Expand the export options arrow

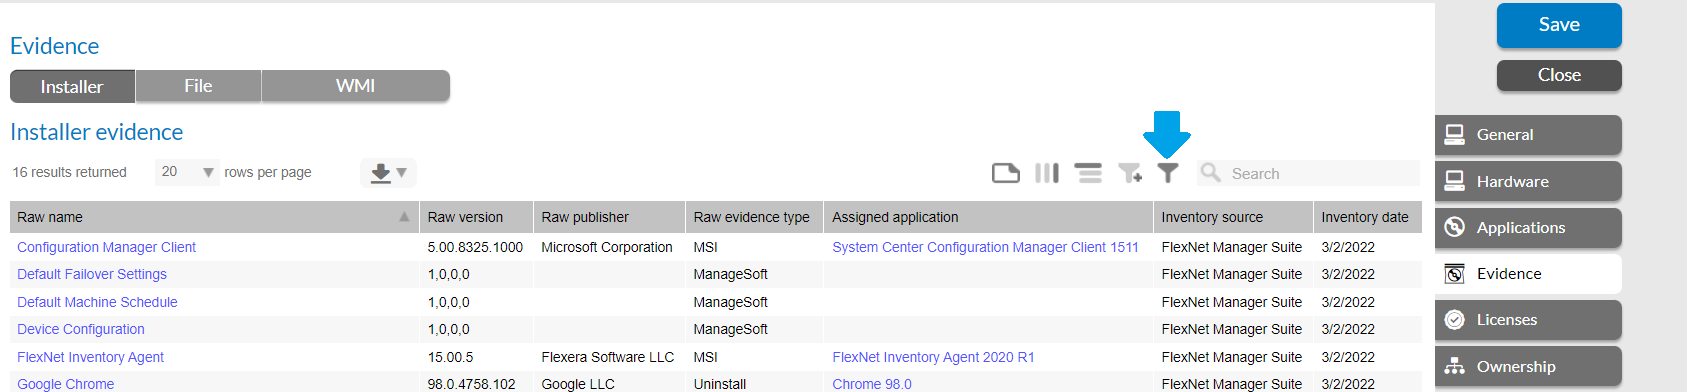pyautogui.click(x=401, y=173)
